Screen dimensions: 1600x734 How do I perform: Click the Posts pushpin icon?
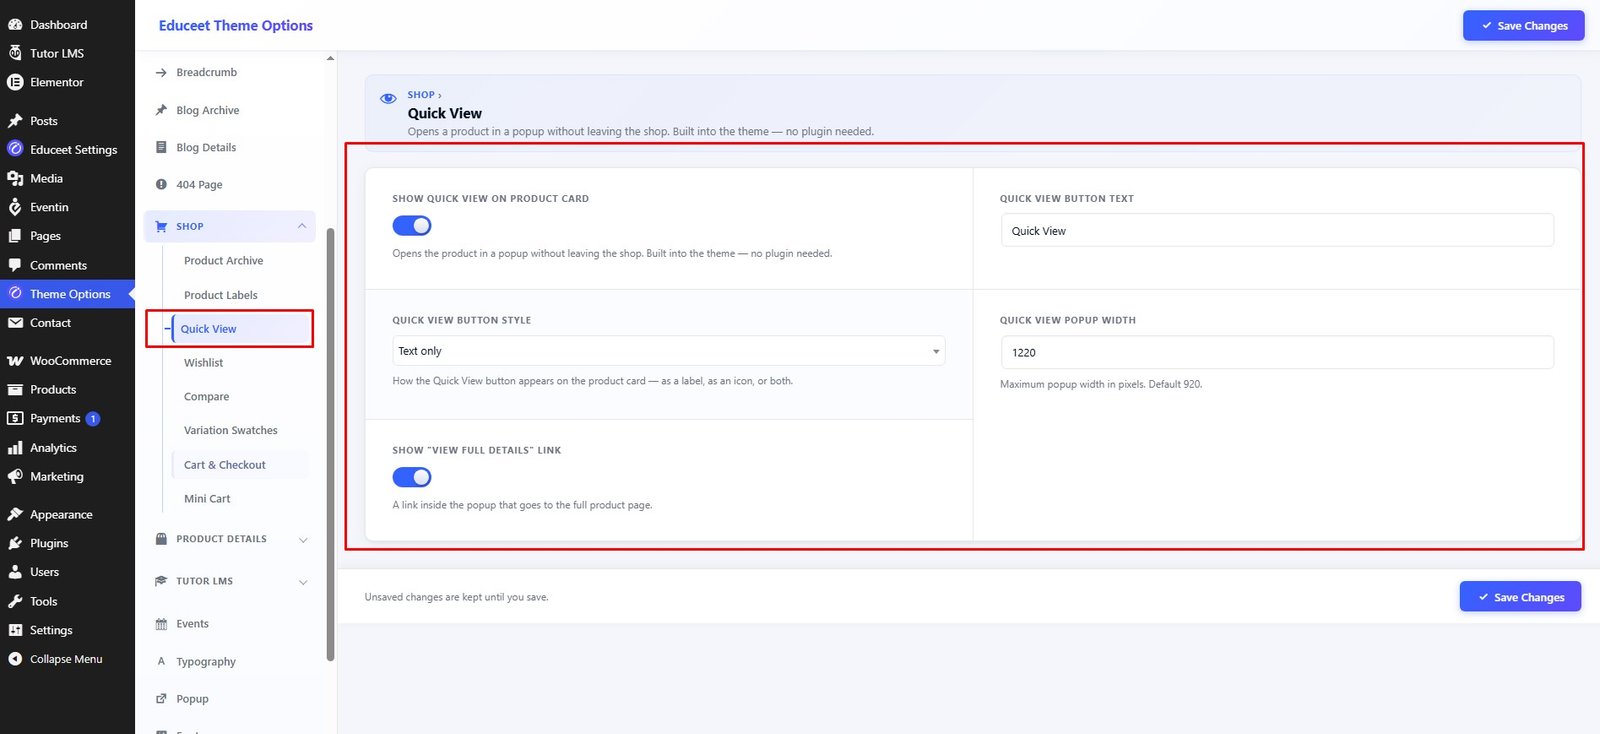15,121
